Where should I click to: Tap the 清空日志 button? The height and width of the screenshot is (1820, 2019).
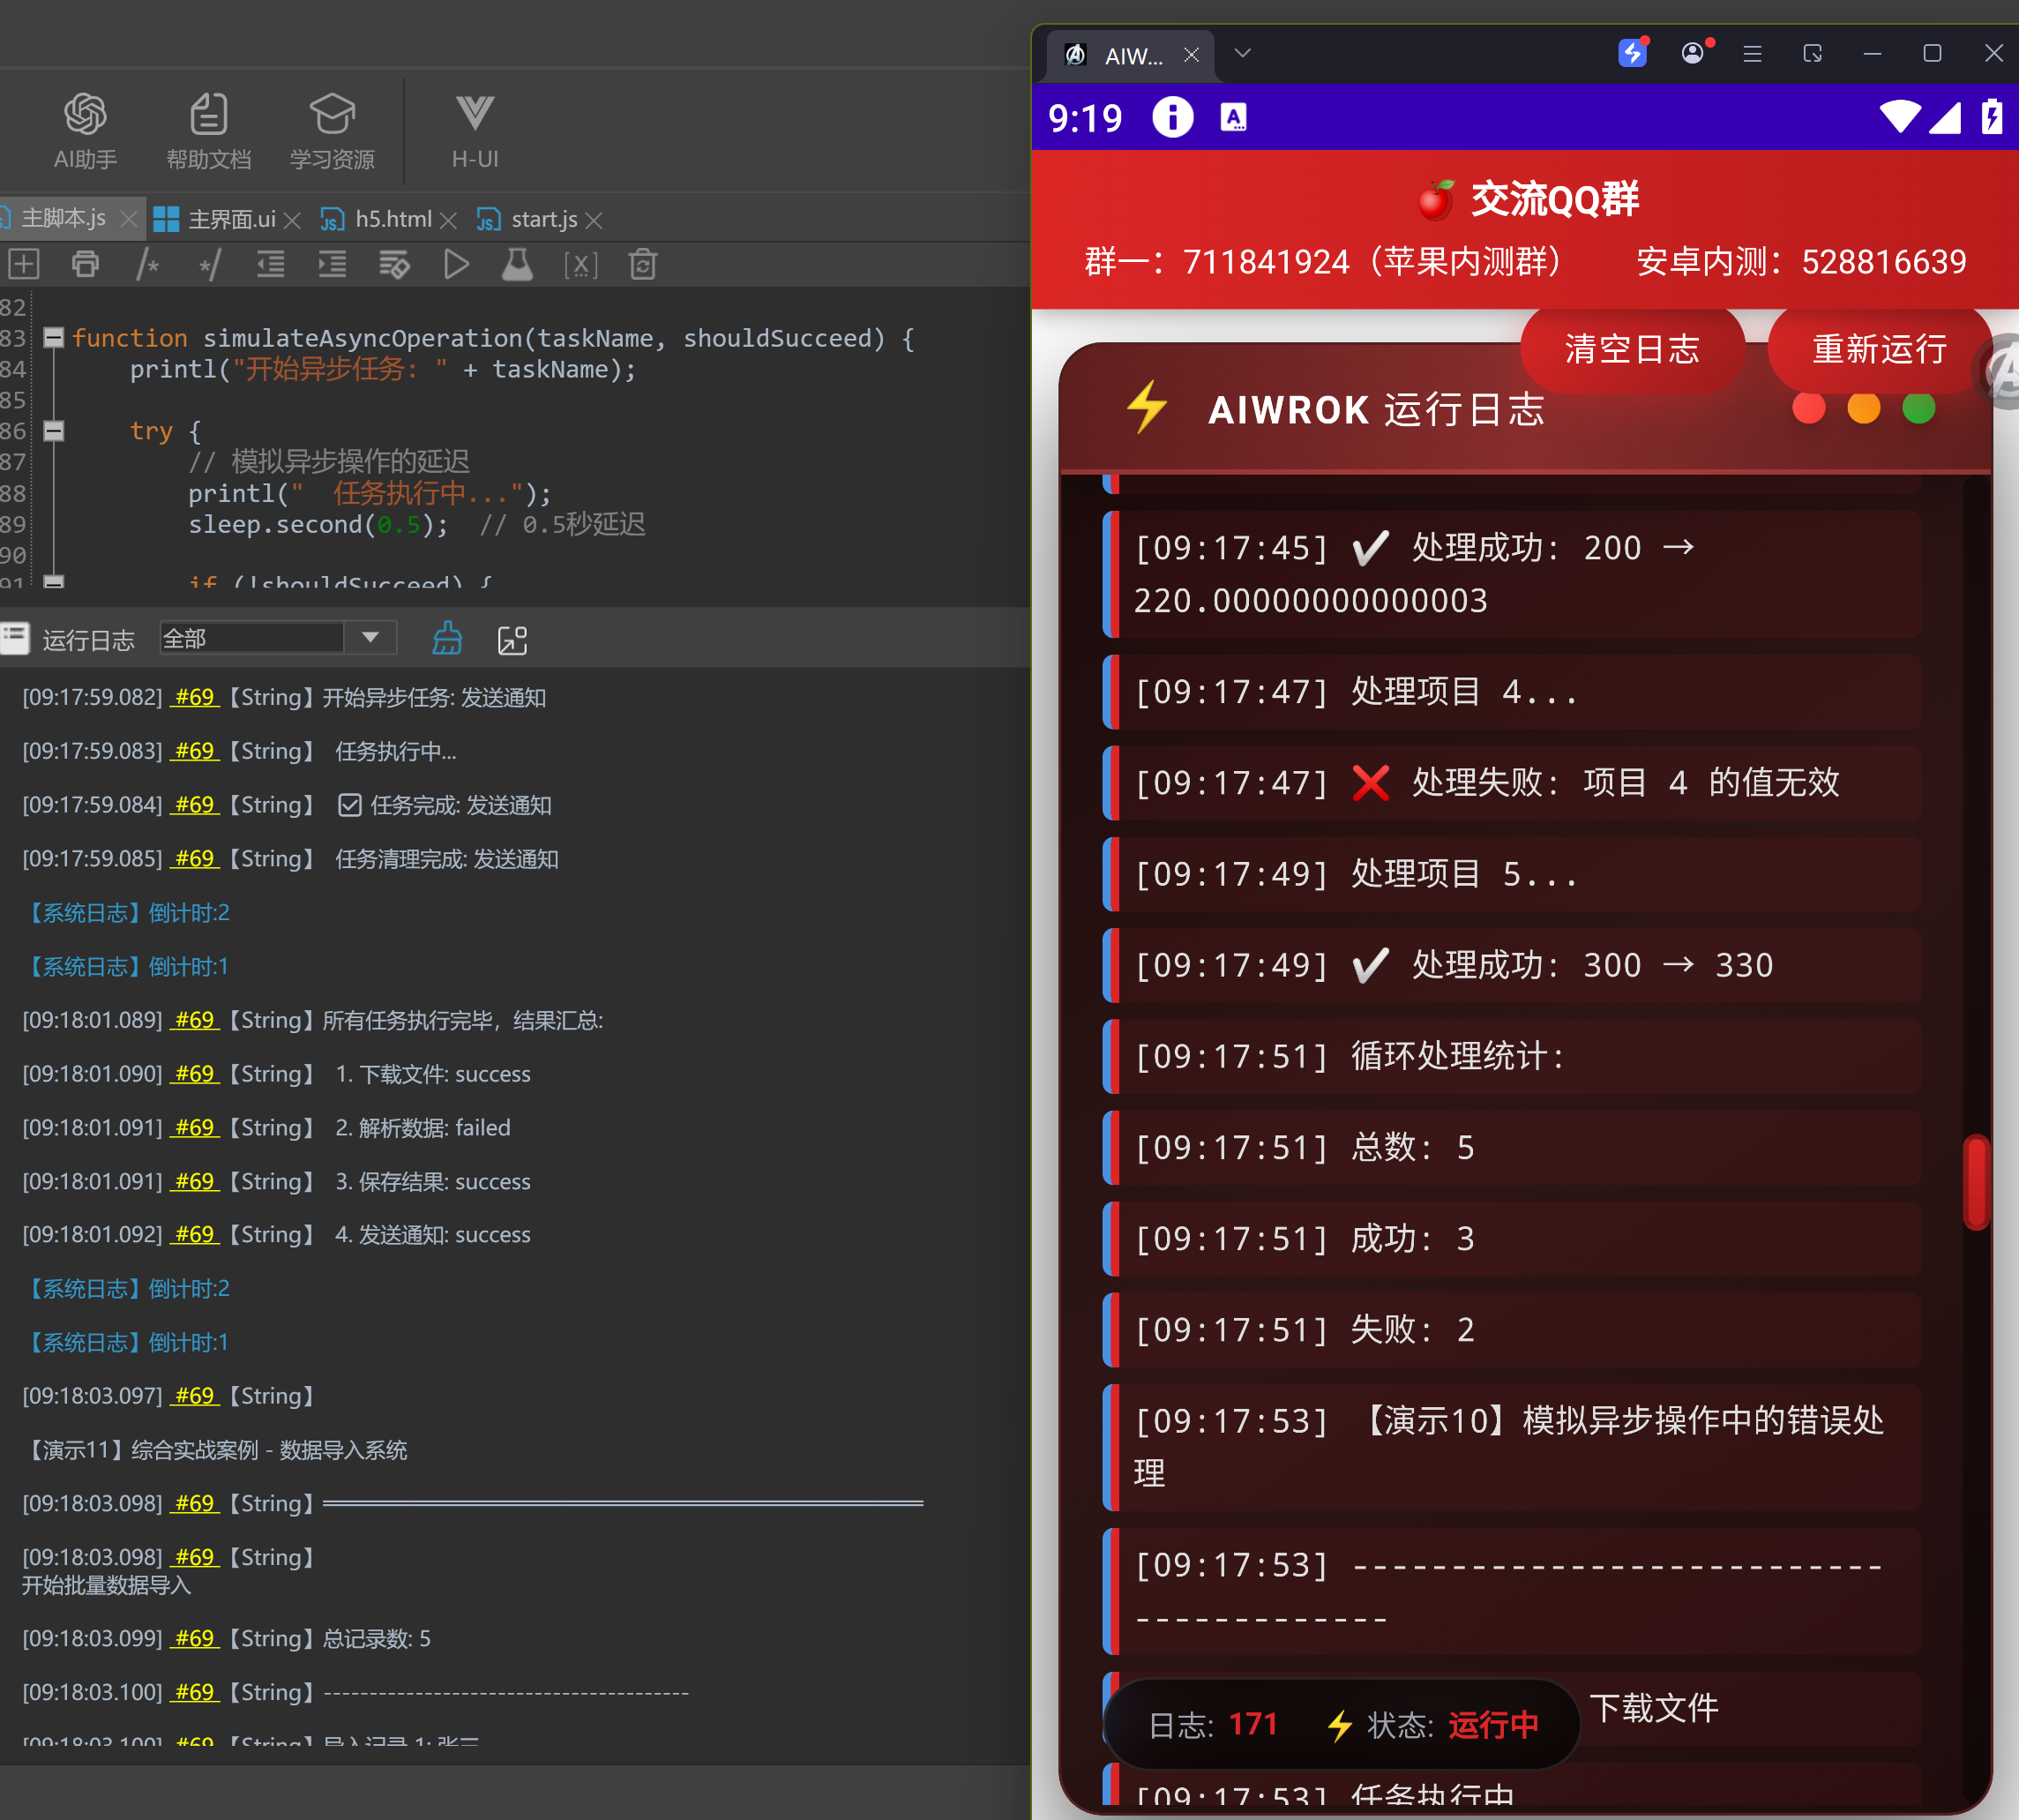pyautogui.click(x=1632, y=349)
